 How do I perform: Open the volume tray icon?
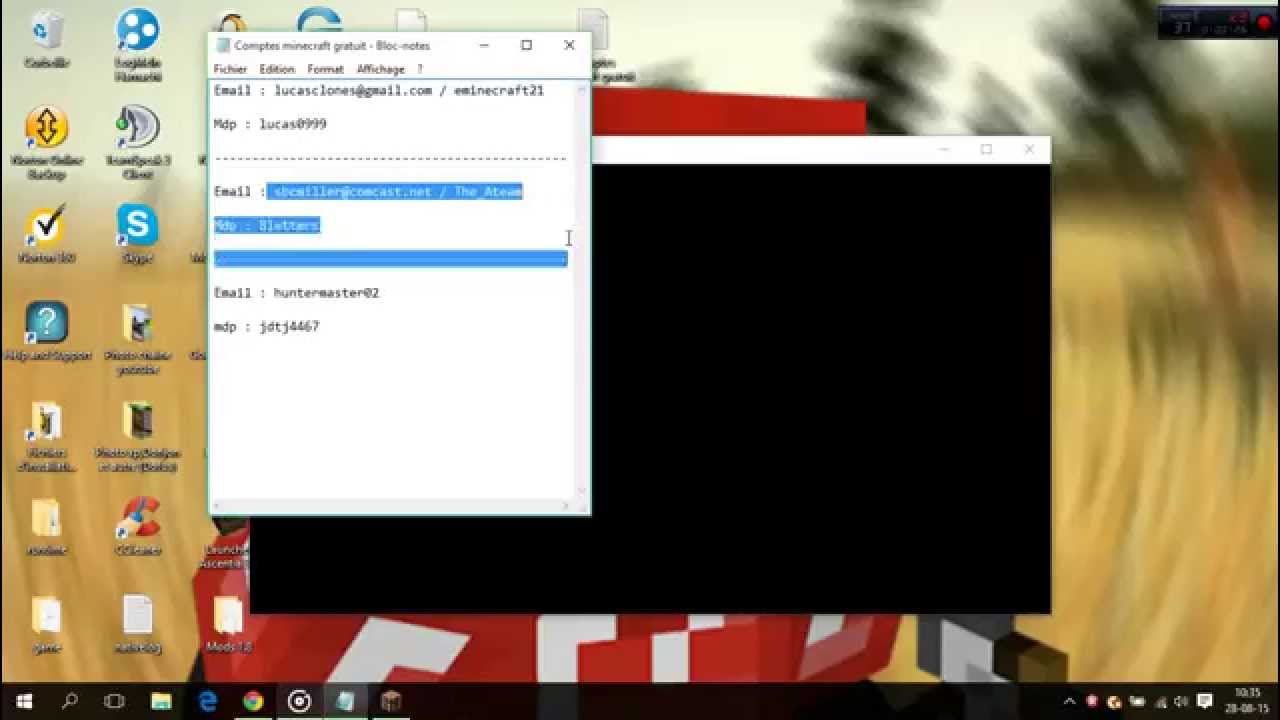1180,701
